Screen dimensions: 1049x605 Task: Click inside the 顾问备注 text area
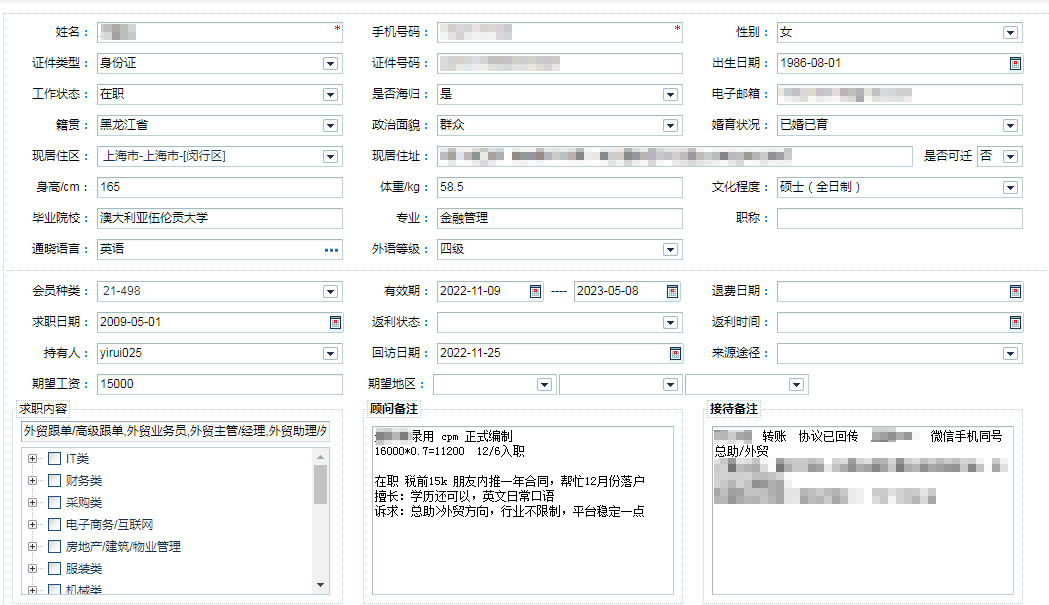522,511
